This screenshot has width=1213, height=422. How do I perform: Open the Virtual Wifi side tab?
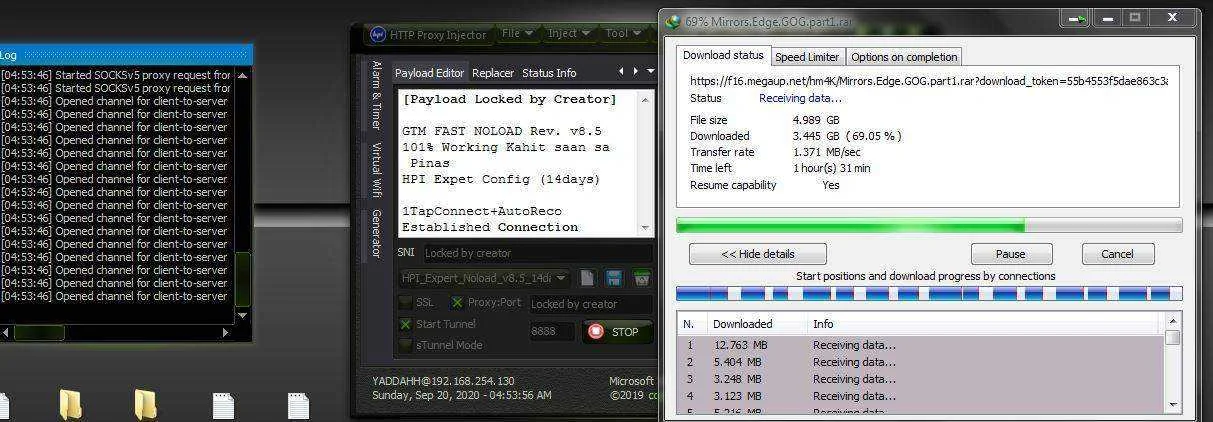click(x=376, y=169)
